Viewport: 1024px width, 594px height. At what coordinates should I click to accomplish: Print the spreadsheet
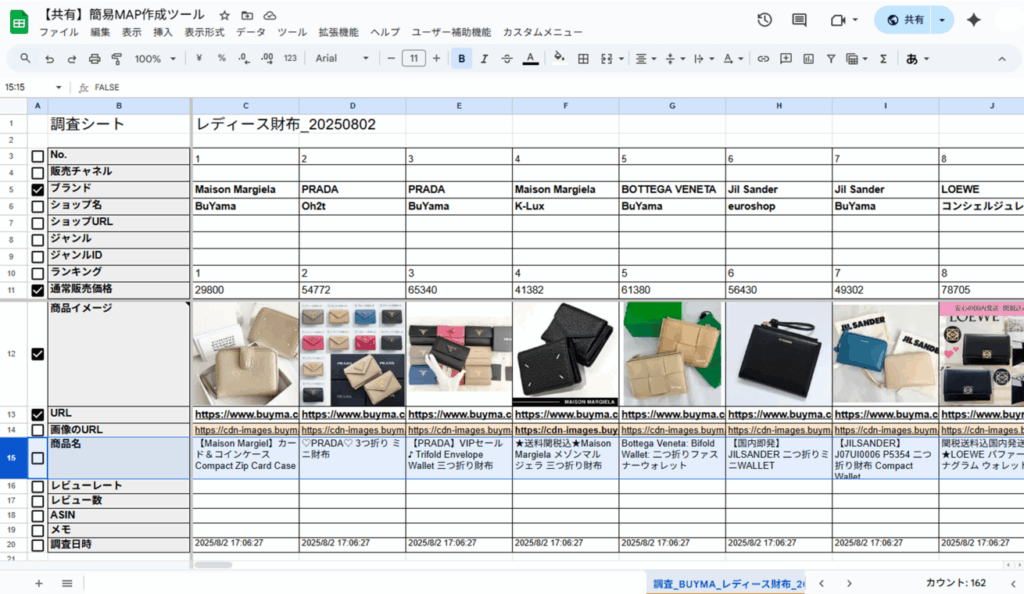(x=95, y=59)
